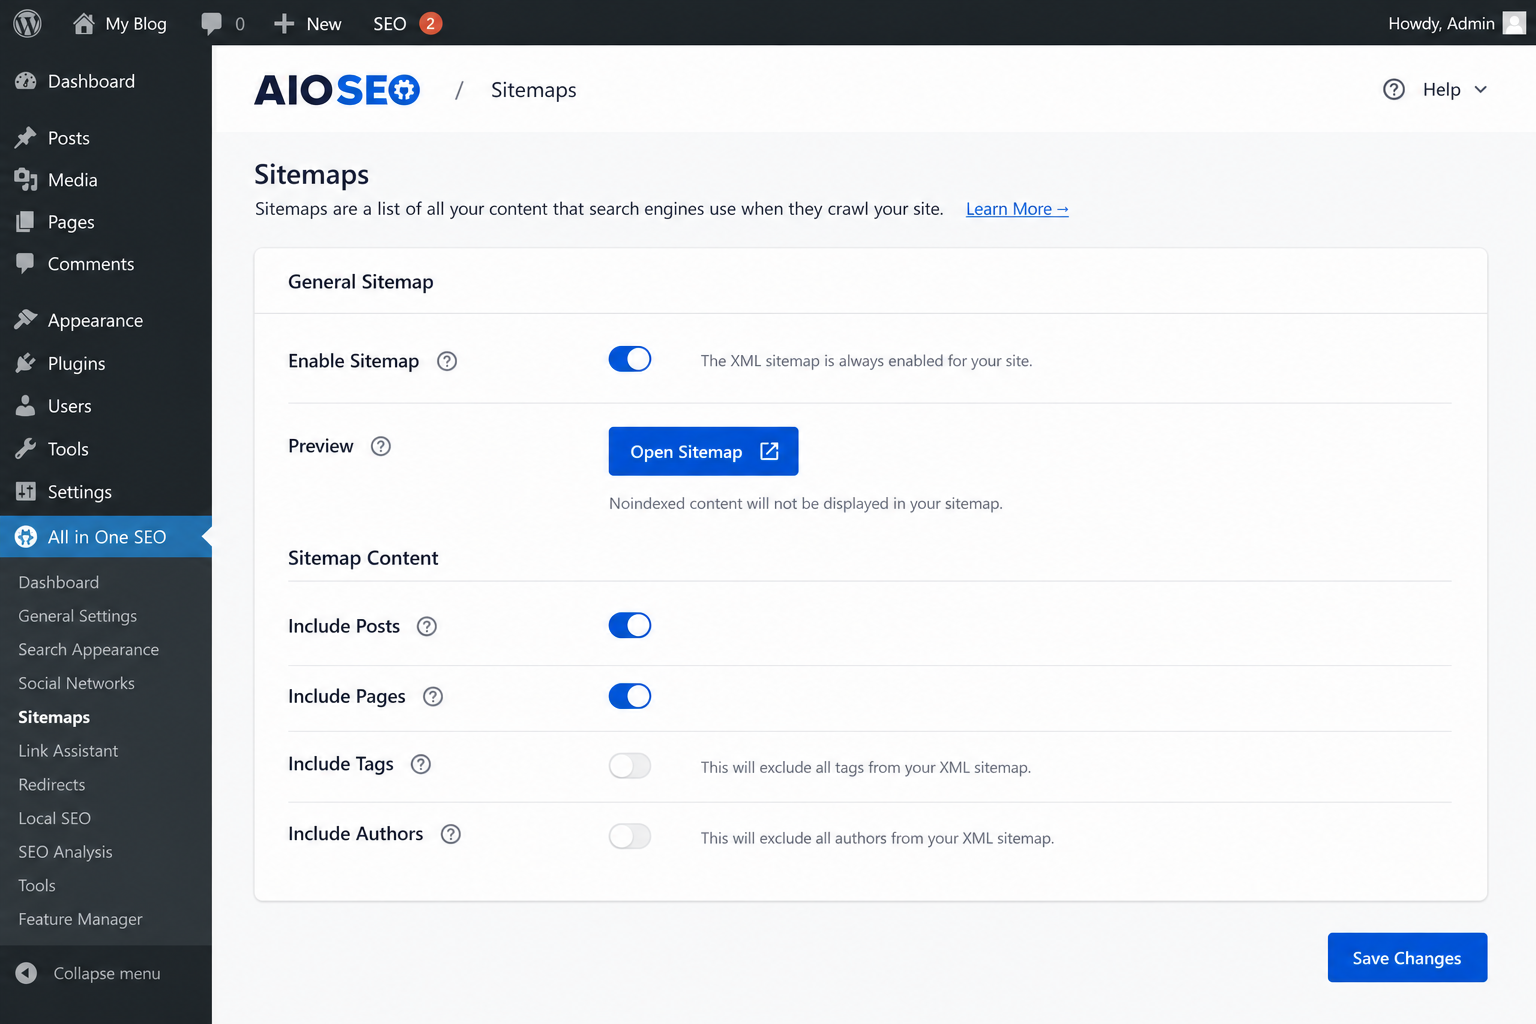Viewport: 1536px width, 1024px height.
Task: Show help tooltip for Include Authors
Action: click(x=451, y=834)
